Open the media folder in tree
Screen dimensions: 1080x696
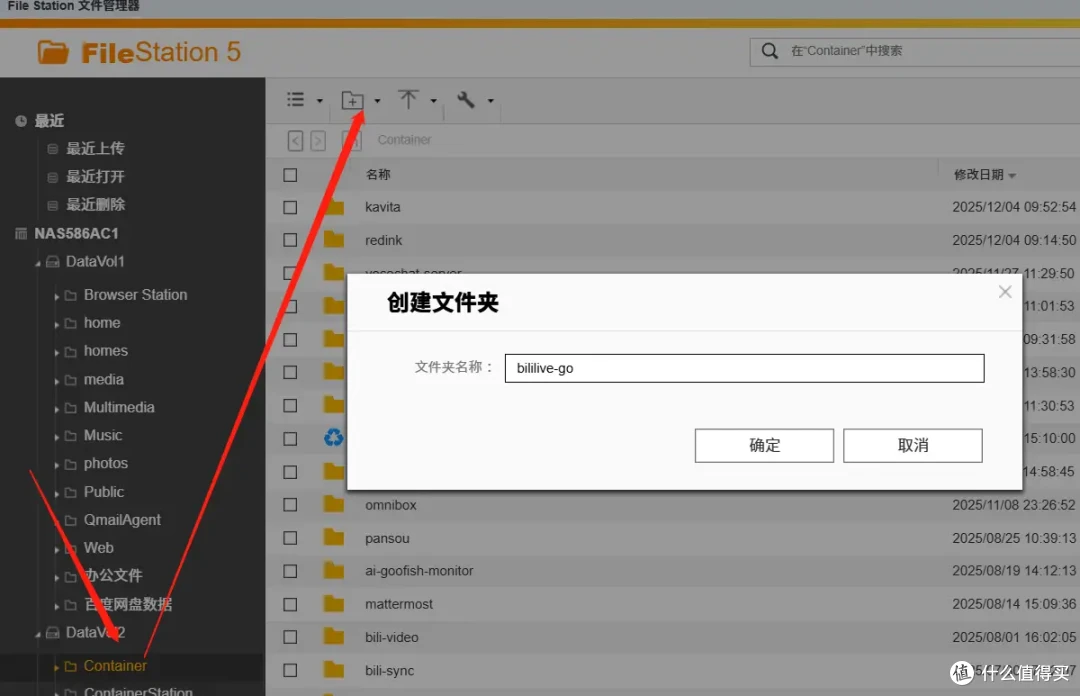coord(103,380)
